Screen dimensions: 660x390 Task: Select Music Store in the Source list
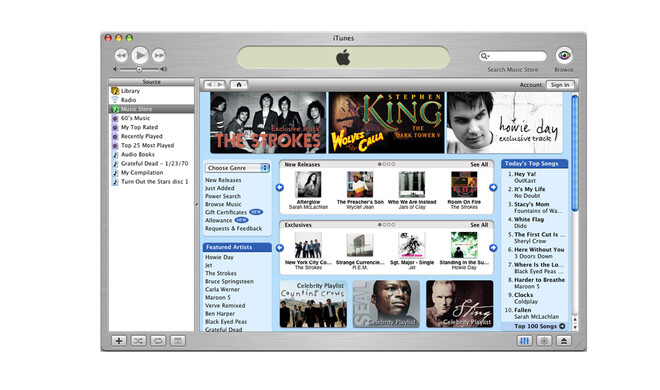(152, 109)
